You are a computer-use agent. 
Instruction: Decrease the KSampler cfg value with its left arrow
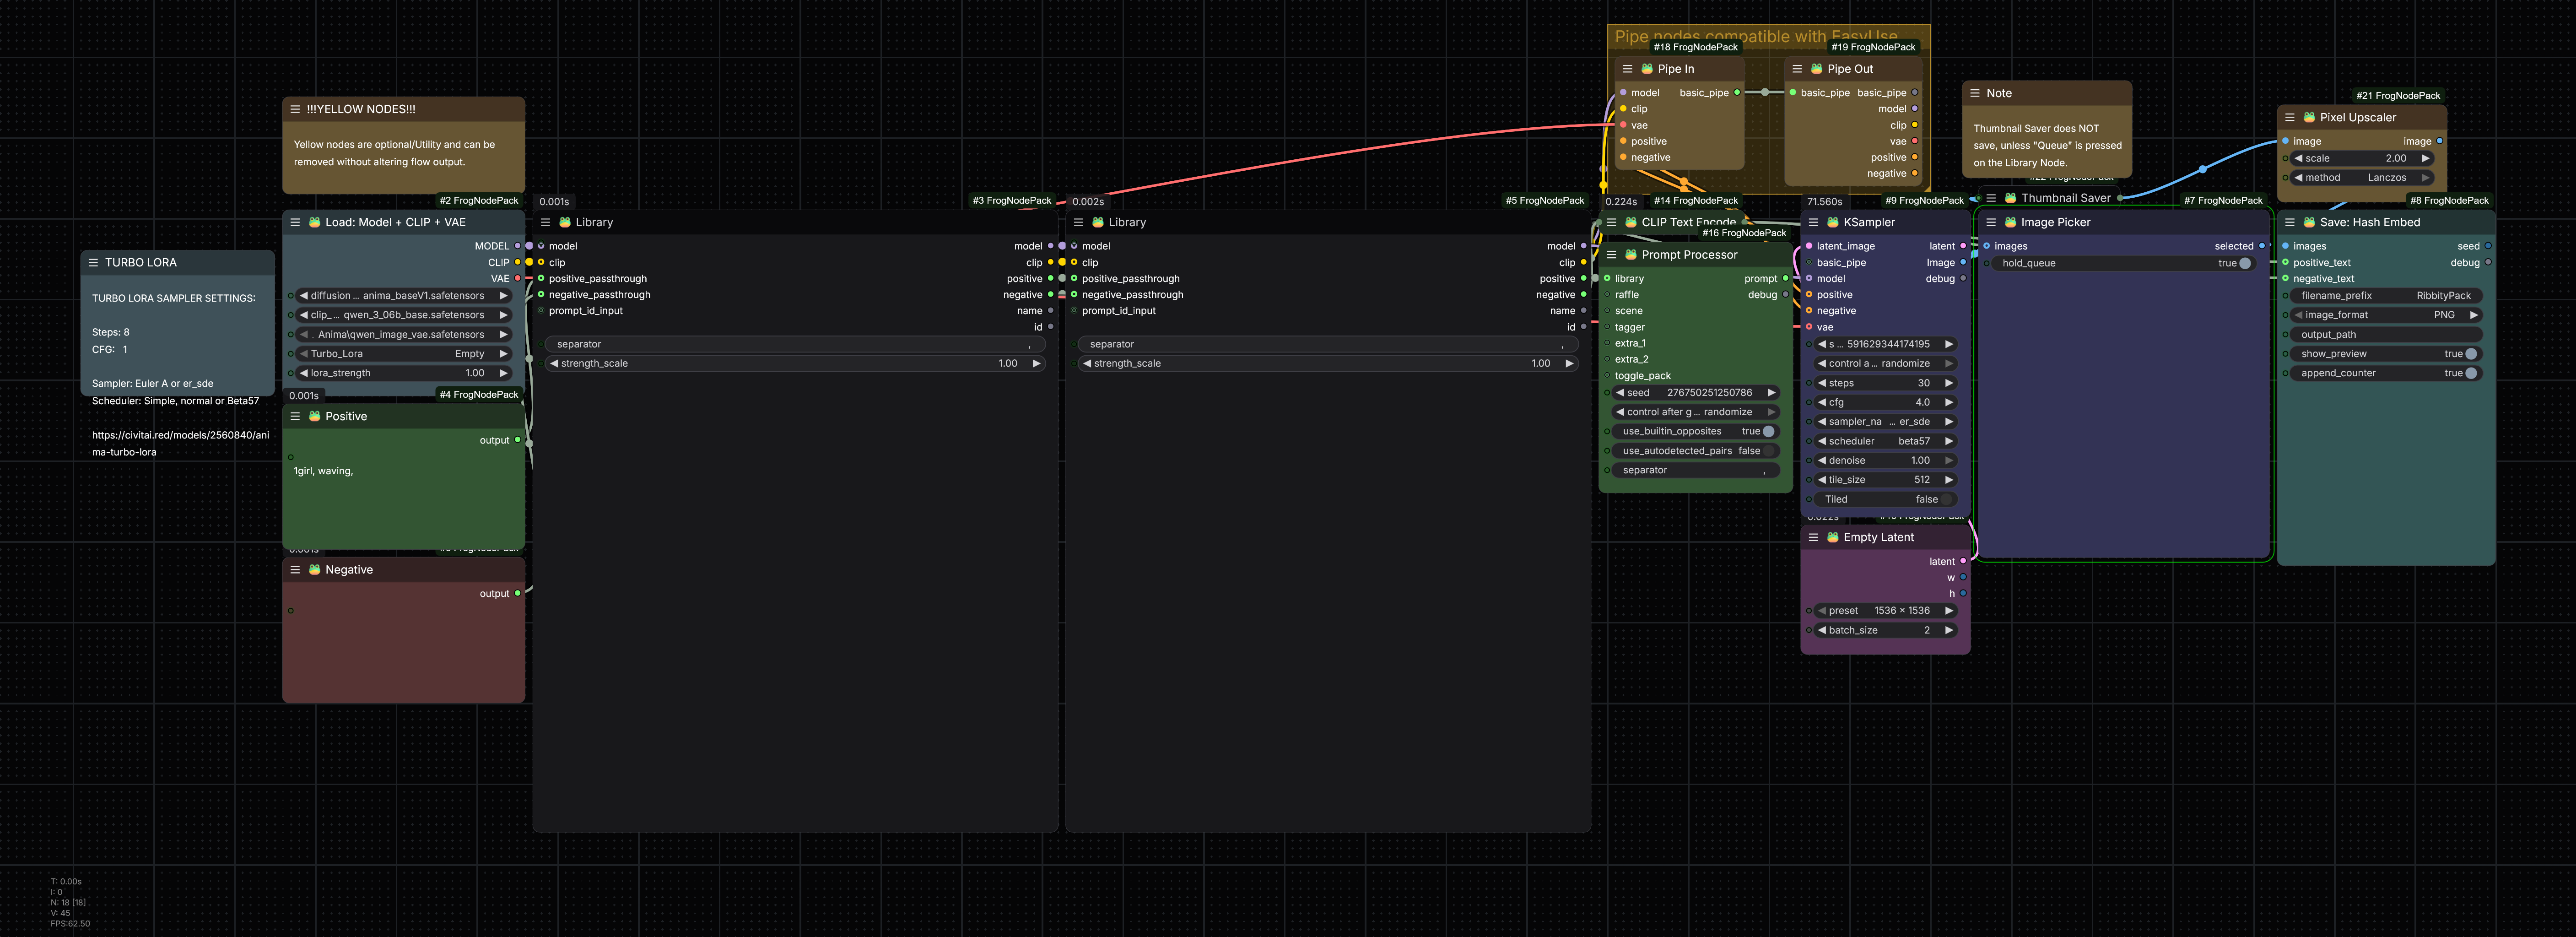click(x=1821, y=402)
